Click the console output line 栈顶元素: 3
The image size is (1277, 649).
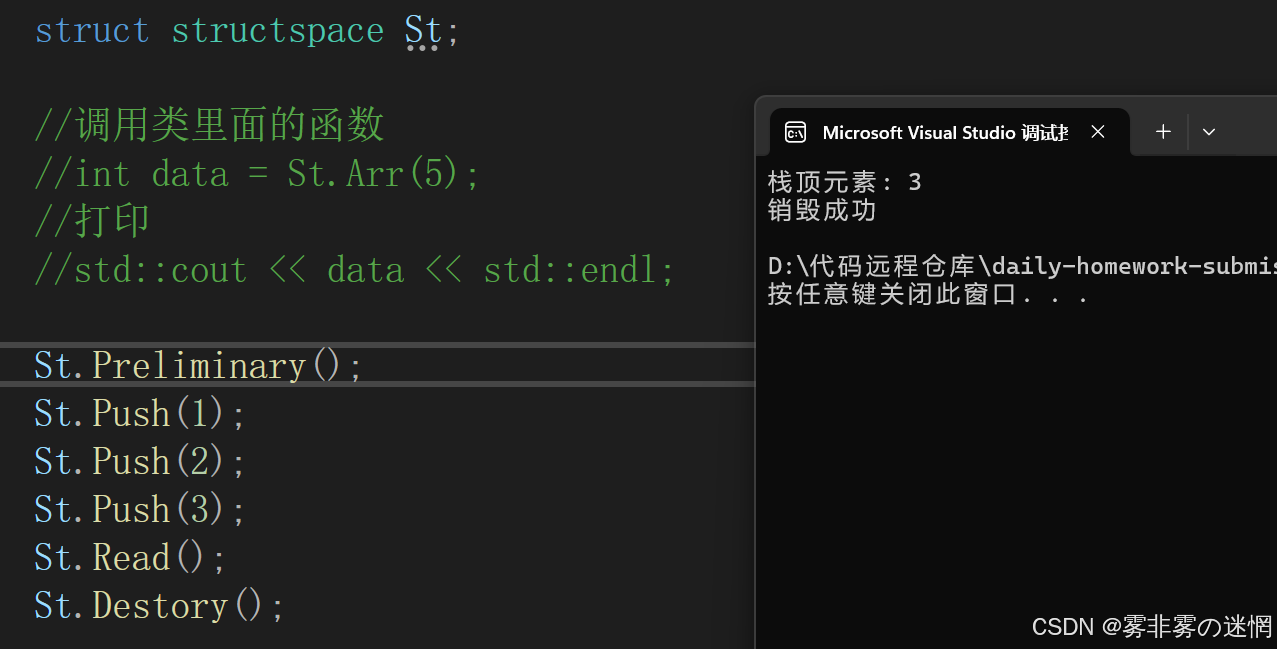pos(844,182)
